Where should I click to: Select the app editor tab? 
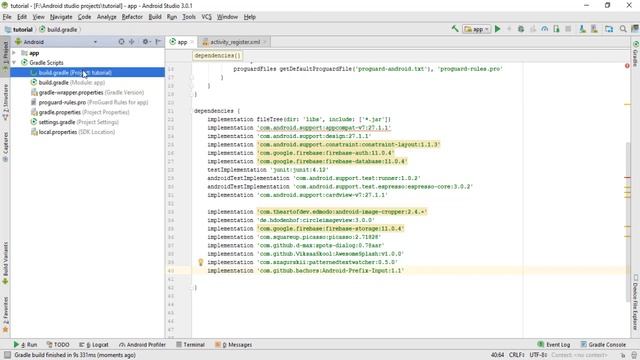click(182, 42)
